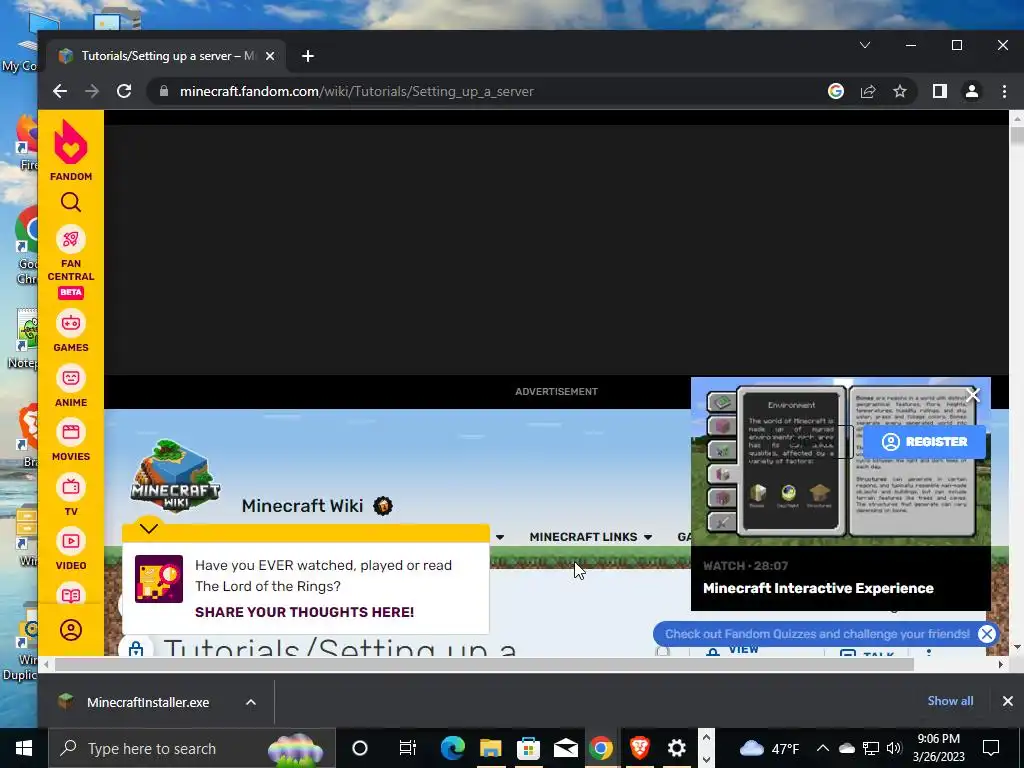This screenshot has height=768, width=1024.
Task: Open Chrome three-dot menu
Action: (1004, 91)
